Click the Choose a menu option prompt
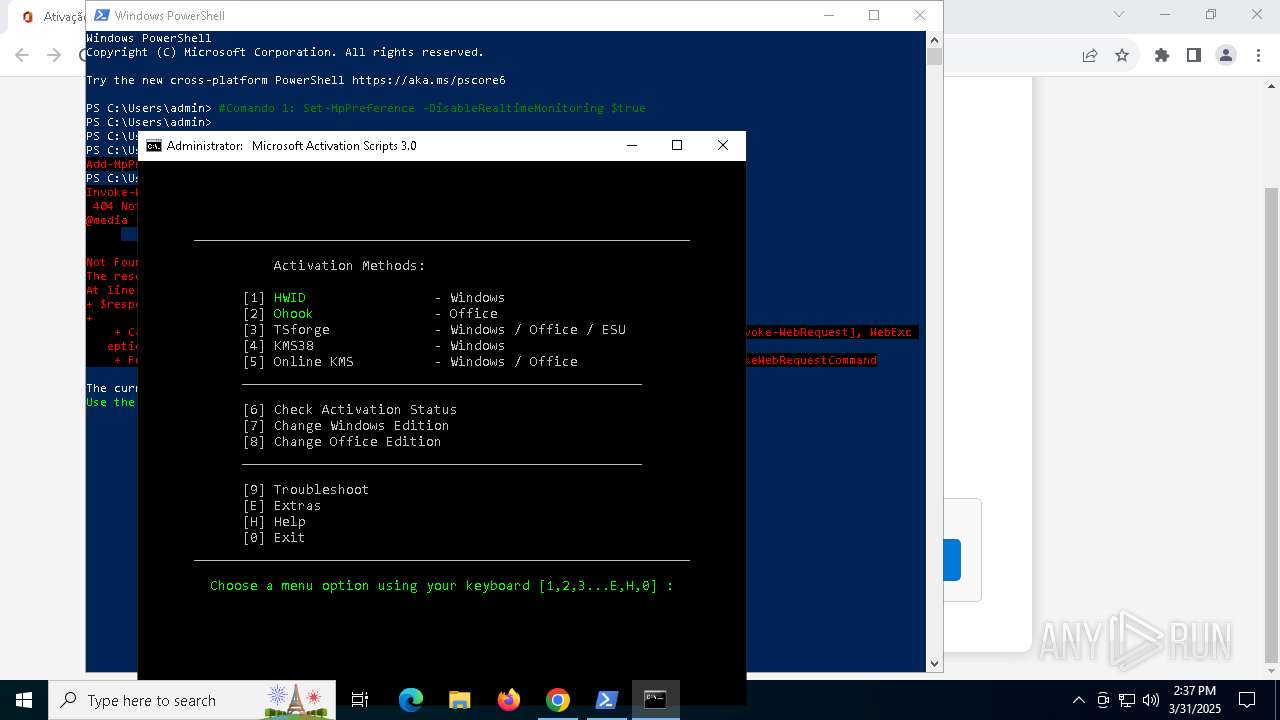This screenshot has width=1280, height=720. (442, 585)
